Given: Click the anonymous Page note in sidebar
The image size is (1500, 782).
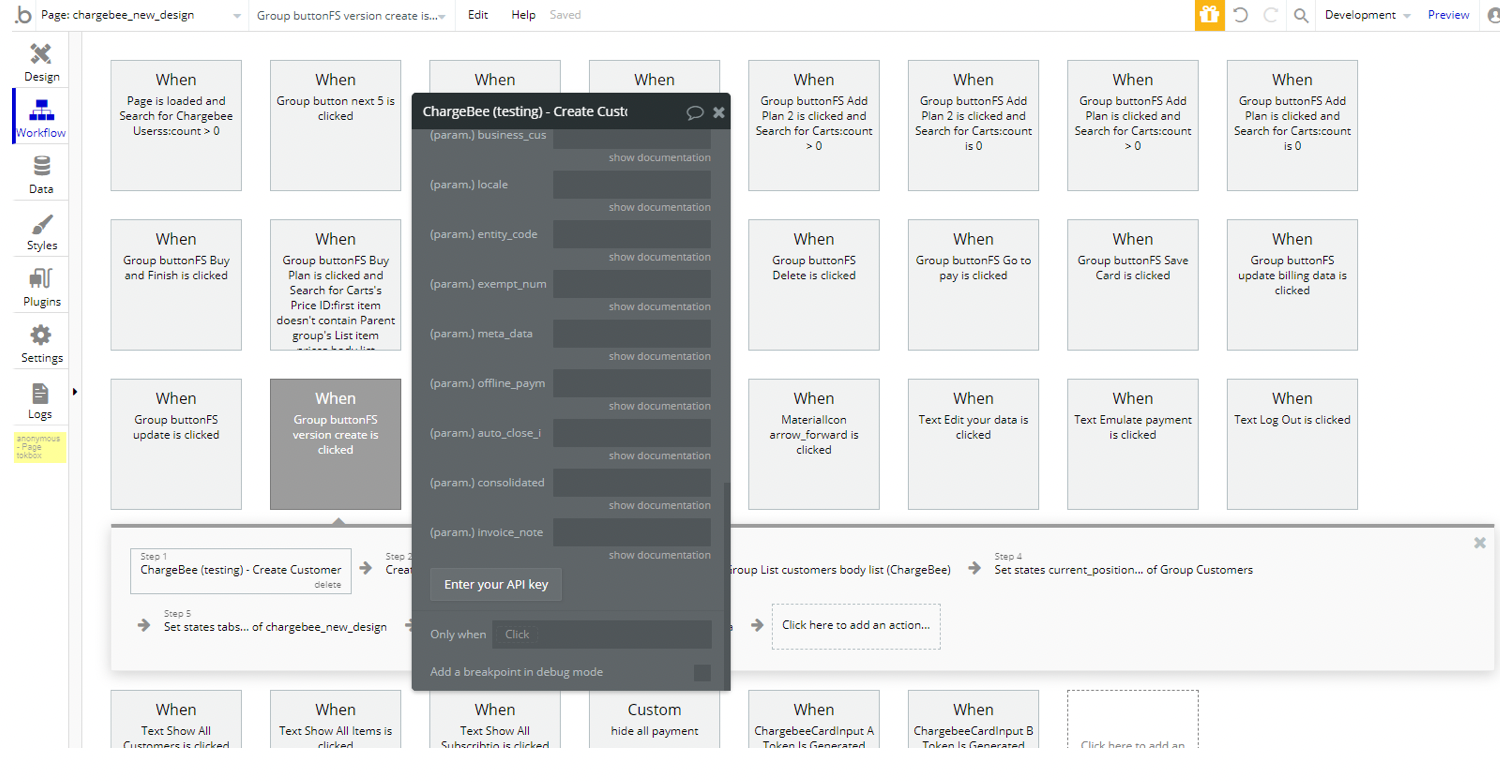Looking at the screenshot, I should 40,447.
